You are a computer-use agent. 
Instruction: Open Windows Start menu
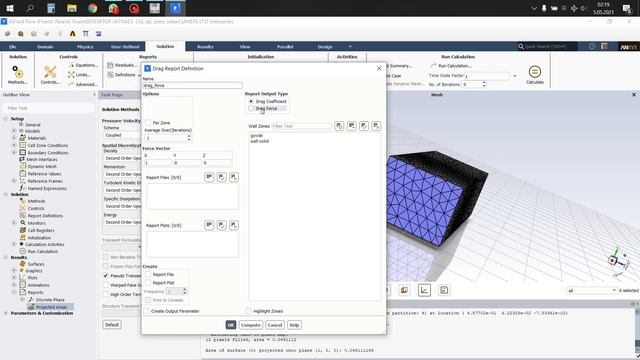click(x=9, y=8)
